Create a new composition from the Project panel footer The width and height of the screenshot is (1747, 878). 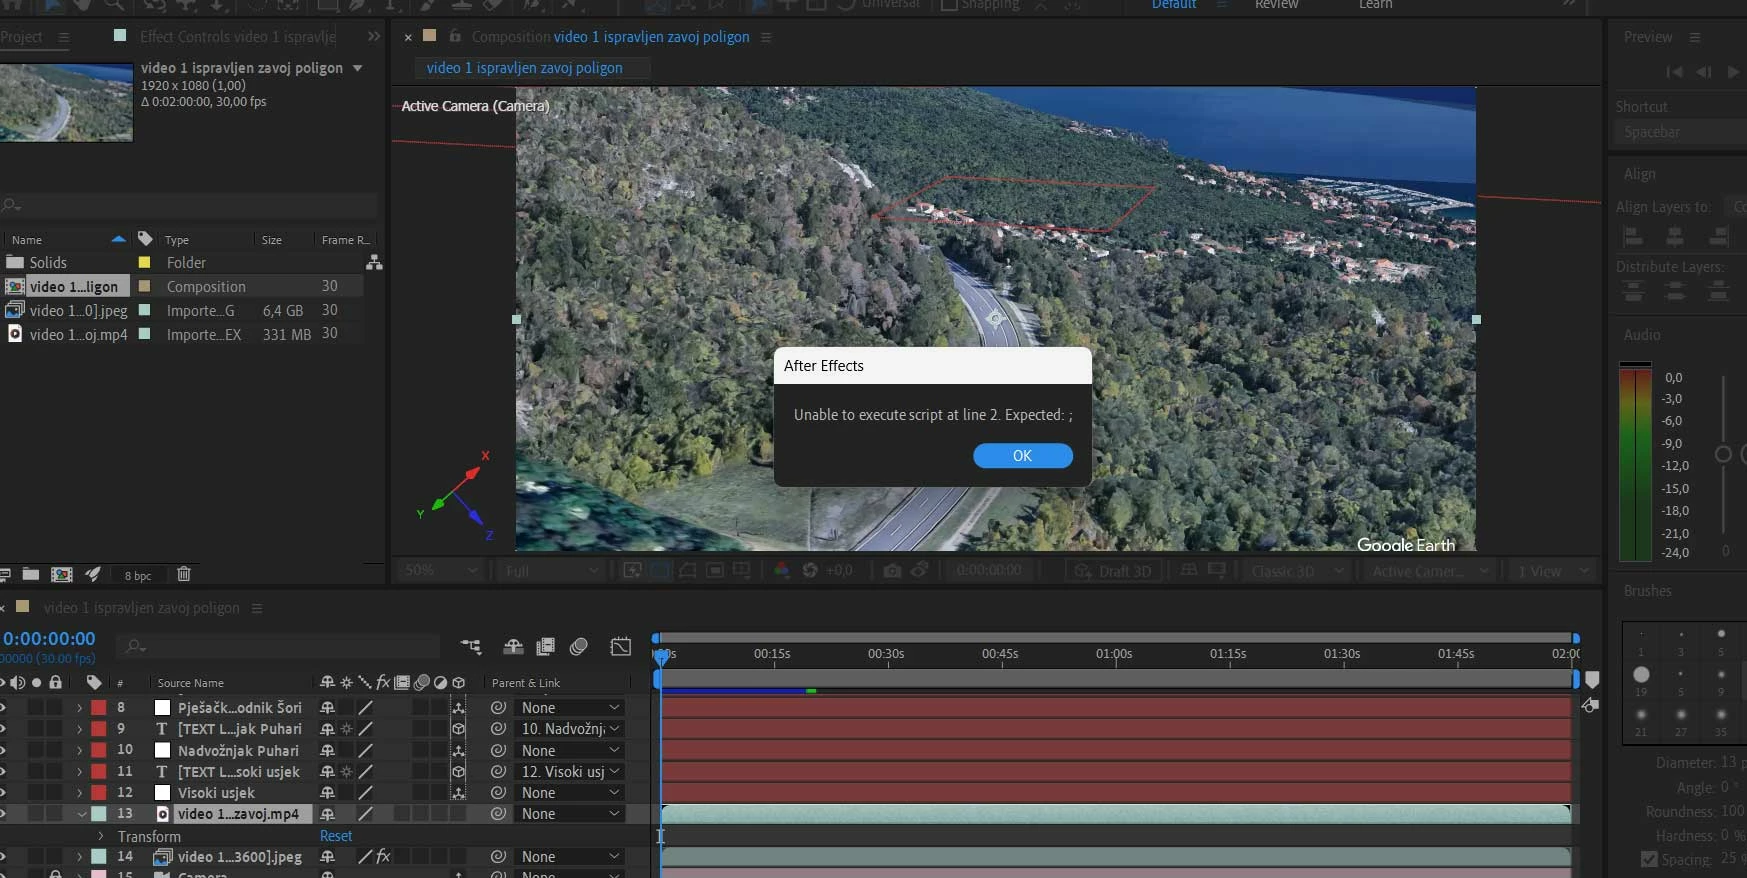pos(62,574)
